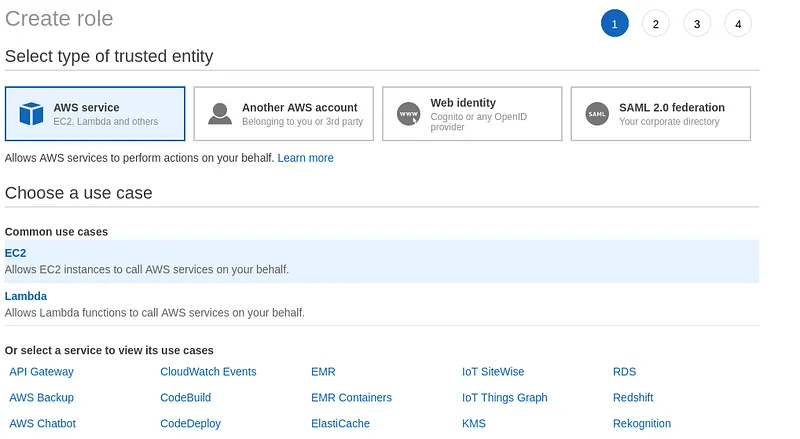Pick the Redshift service
800x439 pixels.
tap(633, 398)
